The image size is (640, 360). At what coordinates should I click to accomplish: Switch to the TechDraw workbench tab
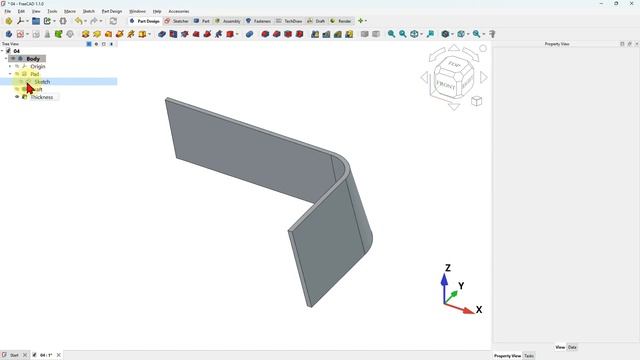[x=289, y=21]
